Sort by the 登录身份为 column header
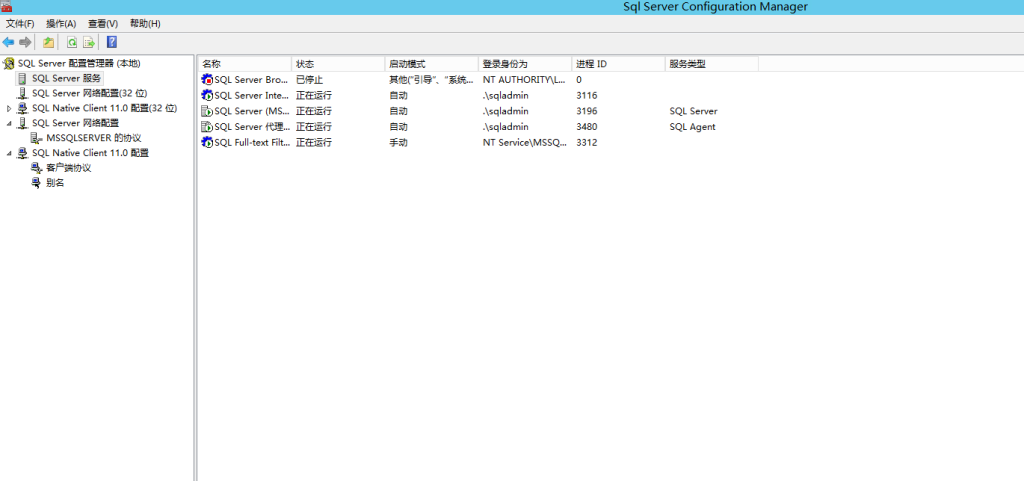 point(525,64)
